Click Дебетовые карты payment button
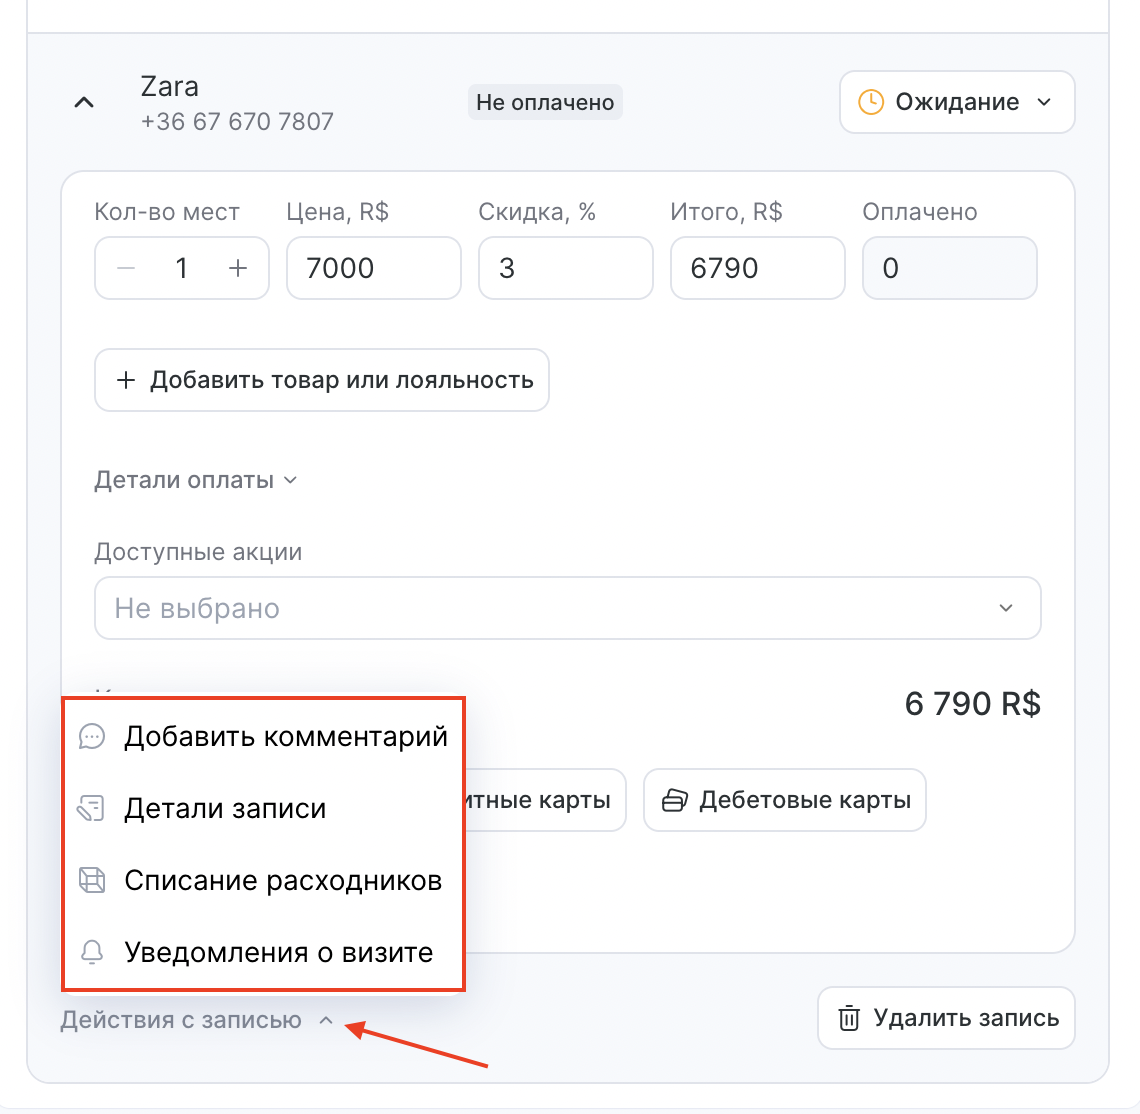Image resolution: width=1140 pixels, height=1114 pixels. point(784,800)
